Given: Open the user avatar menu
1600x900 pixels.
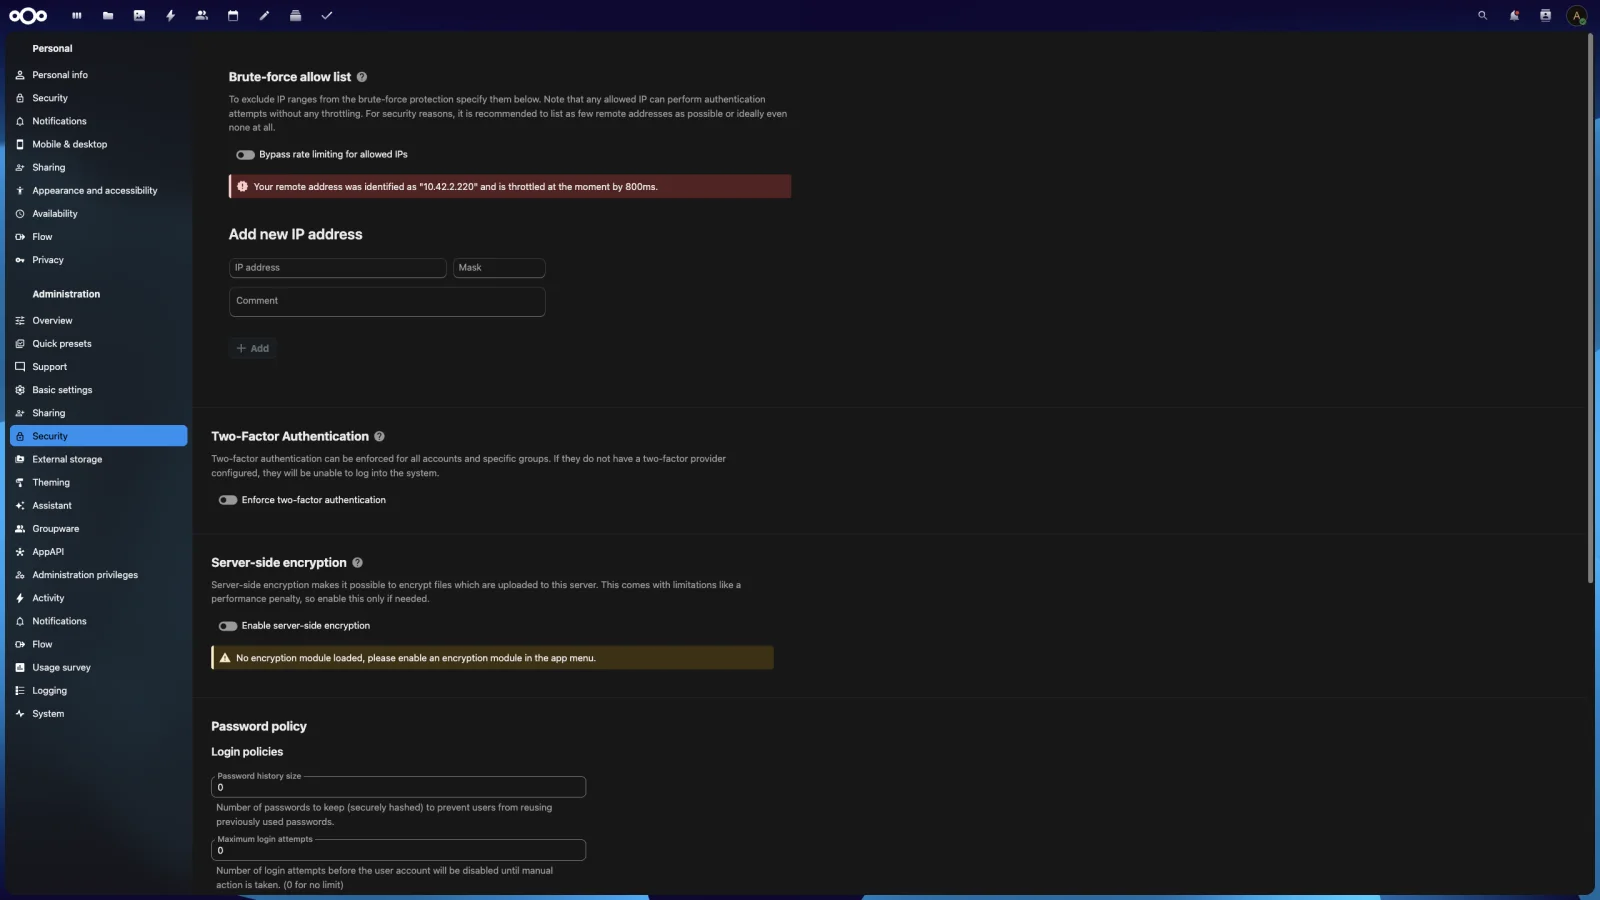Looking at the screenshot, I should [x=1577, y=15].
